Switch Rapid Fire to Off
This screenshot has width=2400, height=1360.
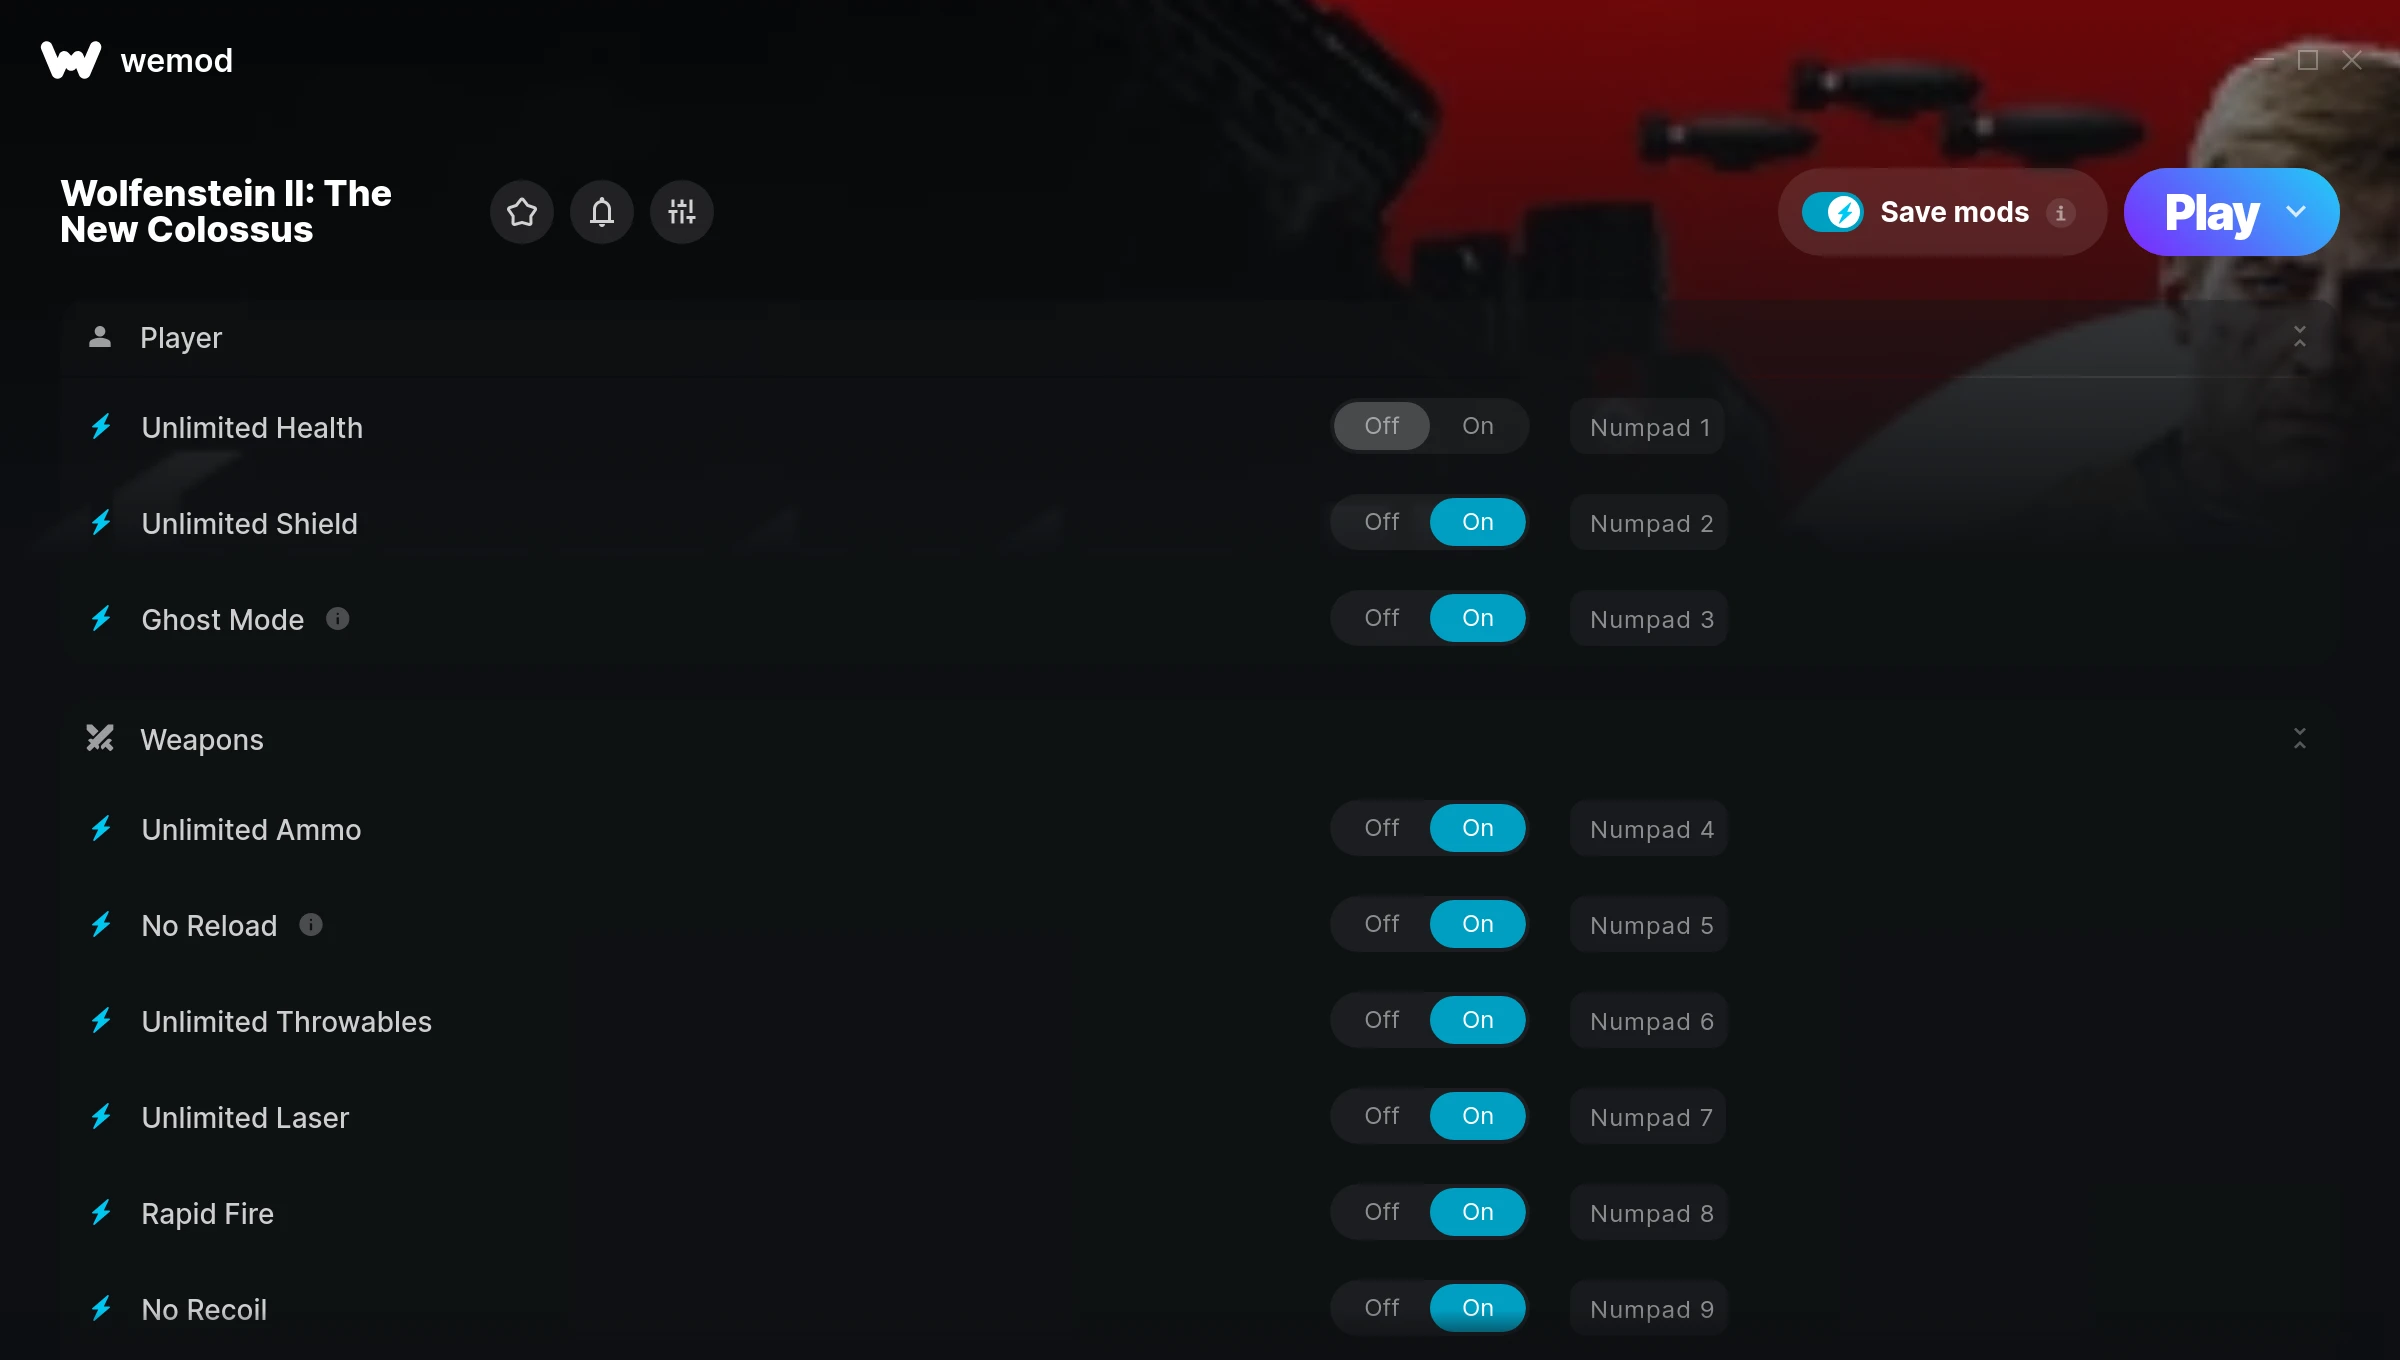[x=1382, y=1212]
